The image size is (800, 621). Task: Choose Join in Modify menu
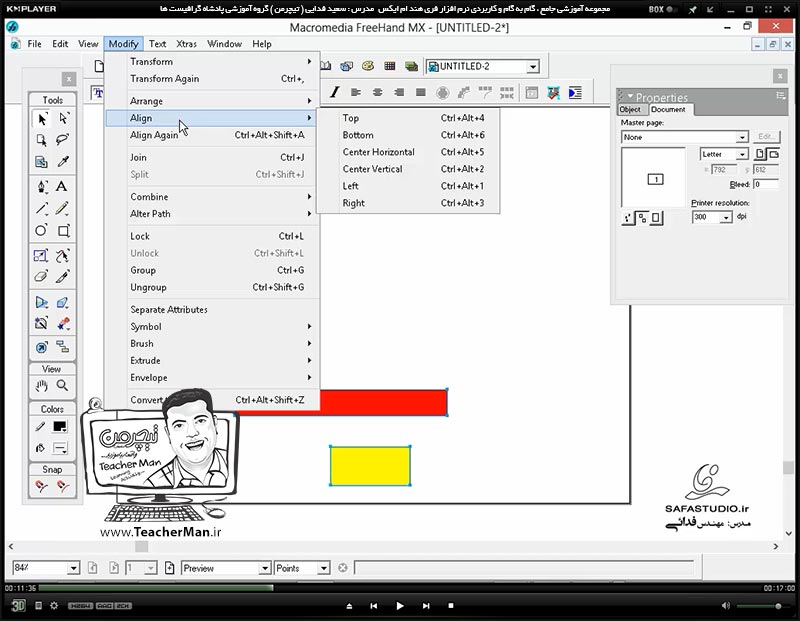click(212, 157)
